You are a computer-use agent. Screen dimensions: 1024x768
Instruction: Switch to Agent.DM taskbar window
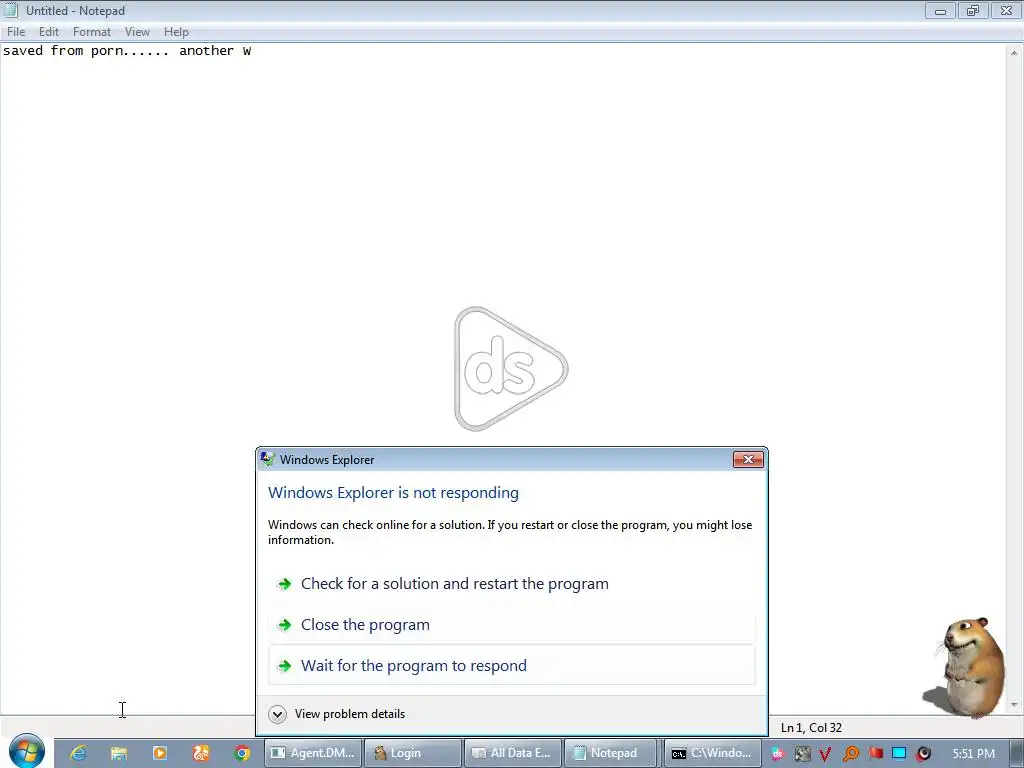click(x=313, y=753)
